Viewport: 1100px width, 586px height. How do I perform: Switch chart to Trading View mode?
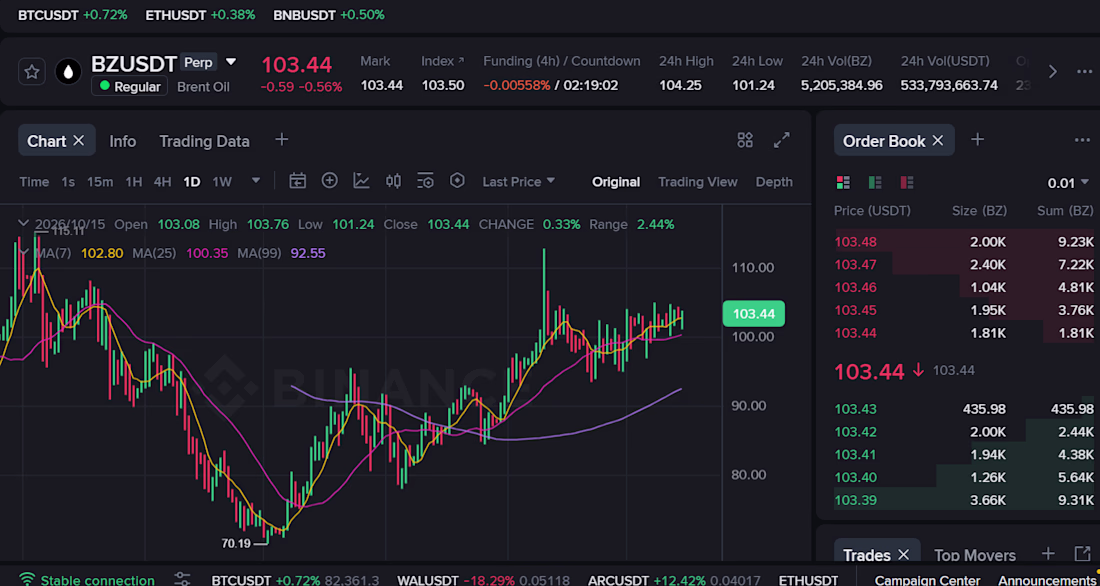pyautogui.click(x=697, y=182)
